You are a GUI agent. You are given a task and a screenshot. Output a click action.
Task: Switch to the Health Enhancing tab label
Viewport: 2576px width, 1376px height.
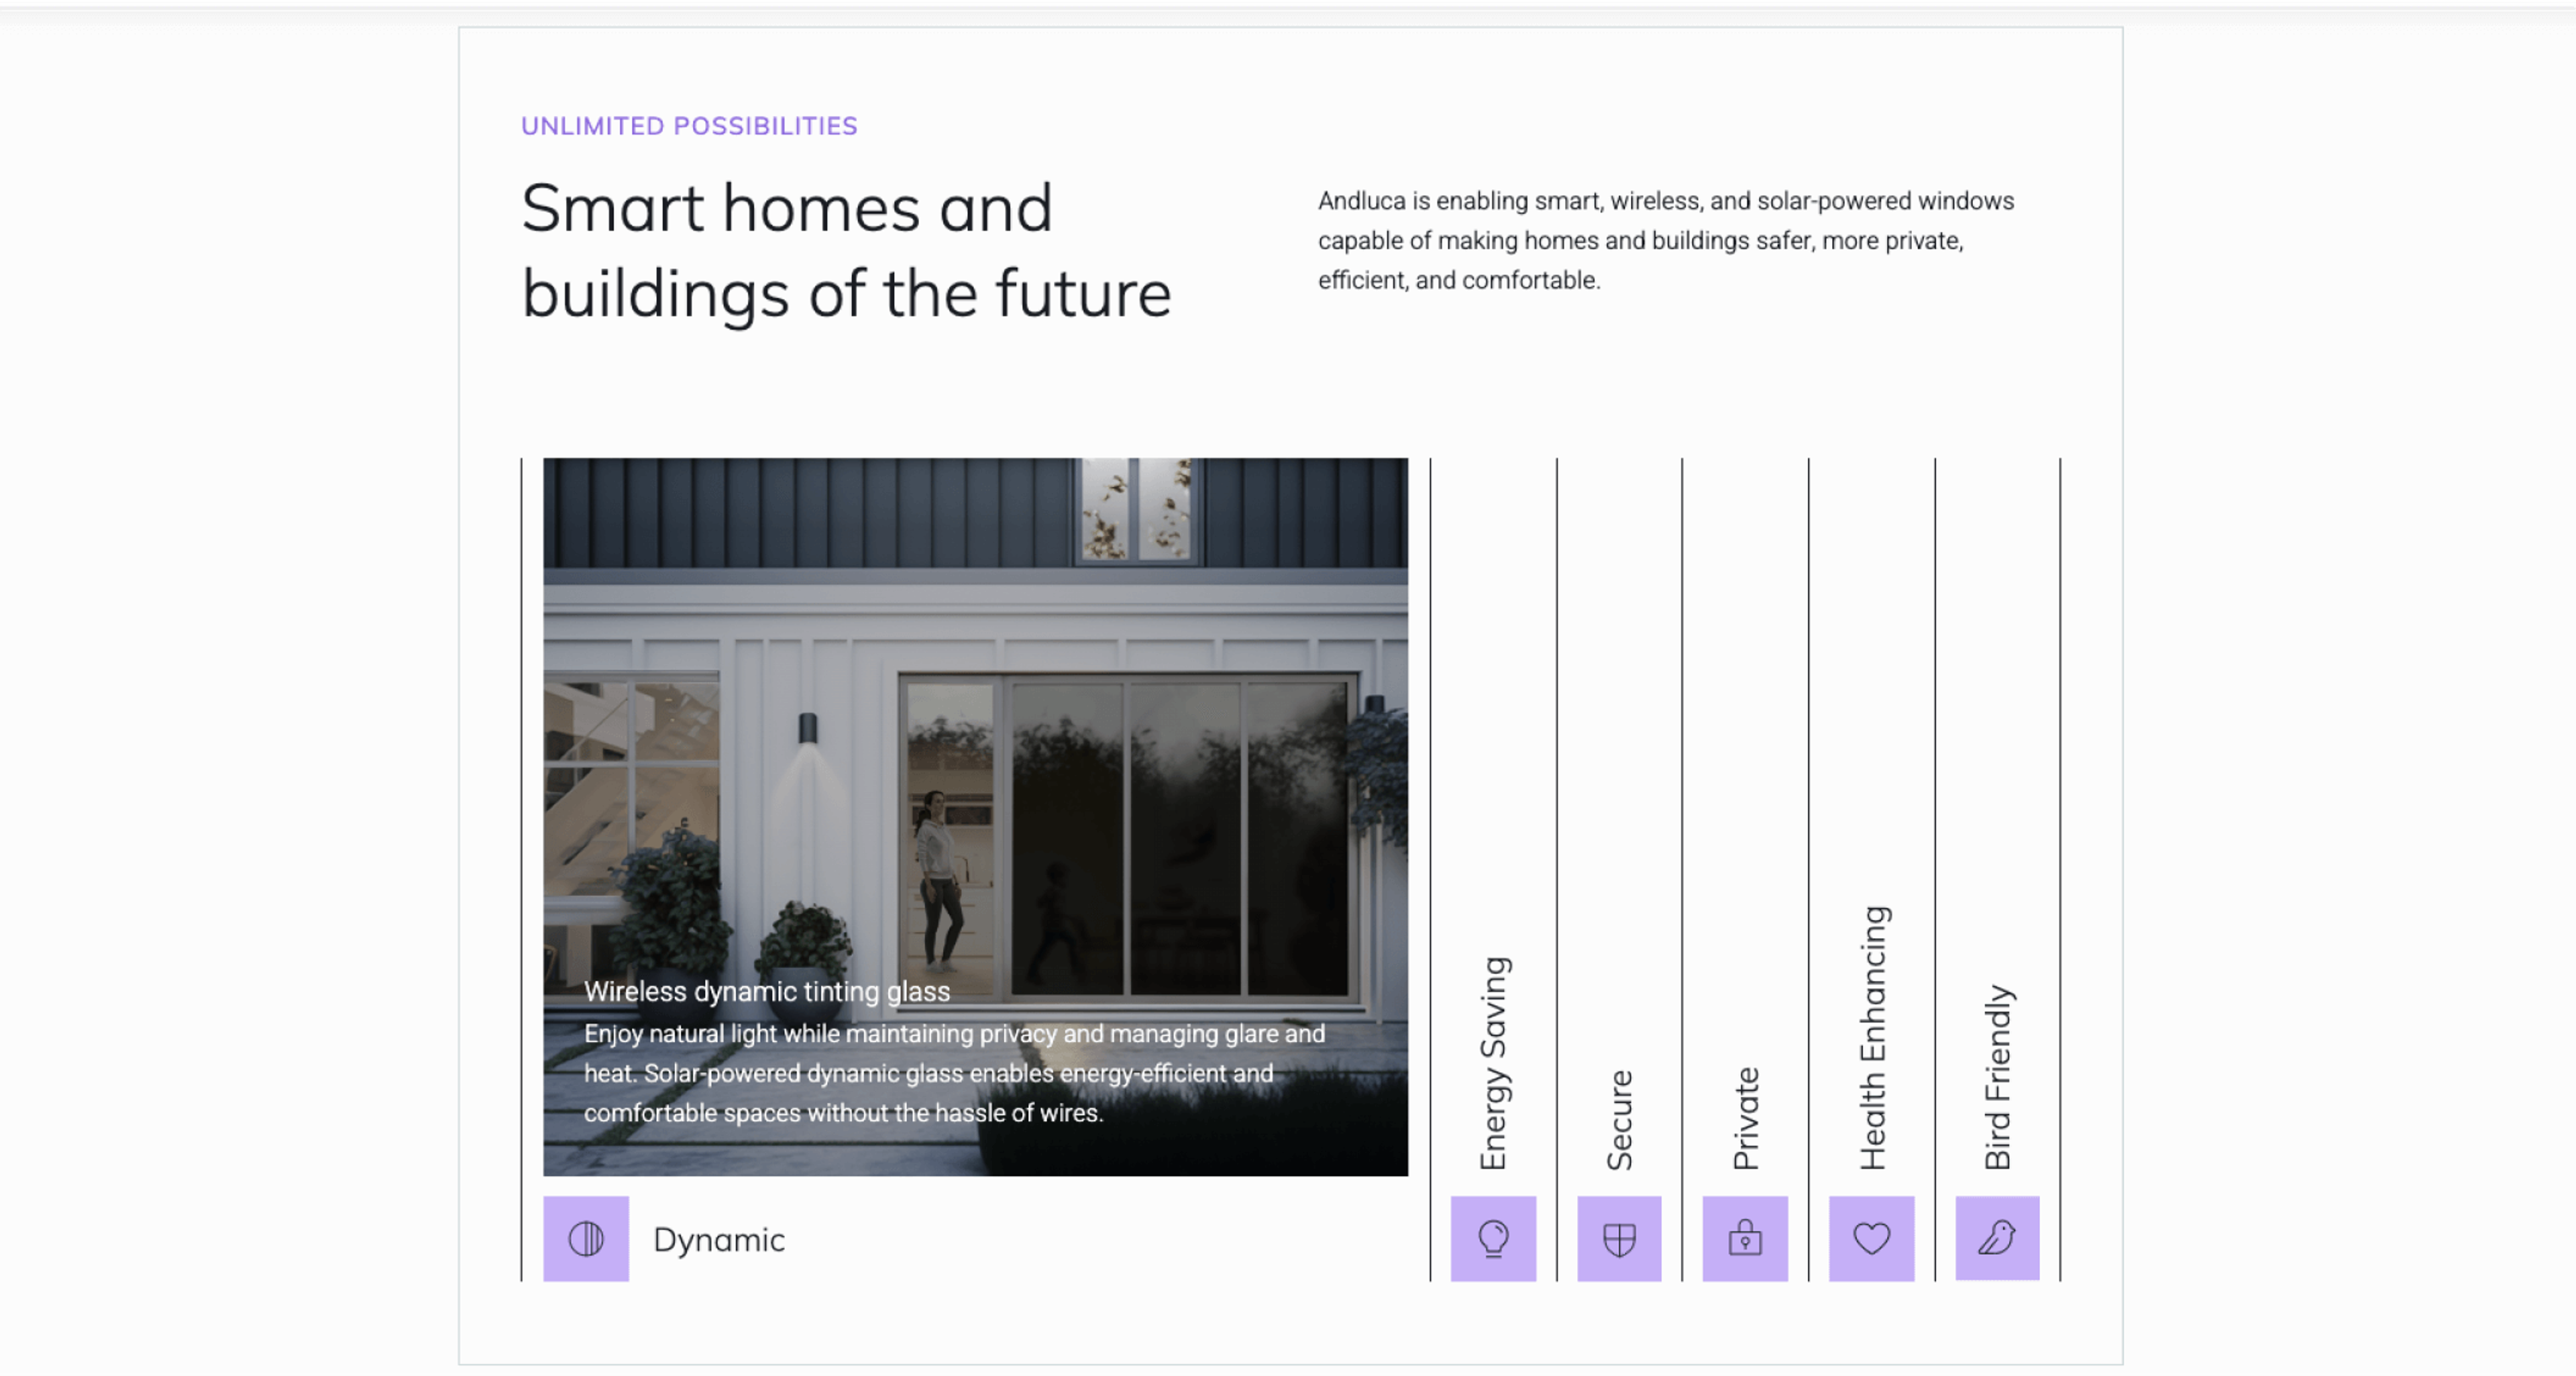pyautogui.click(x=1873, y=1038)
